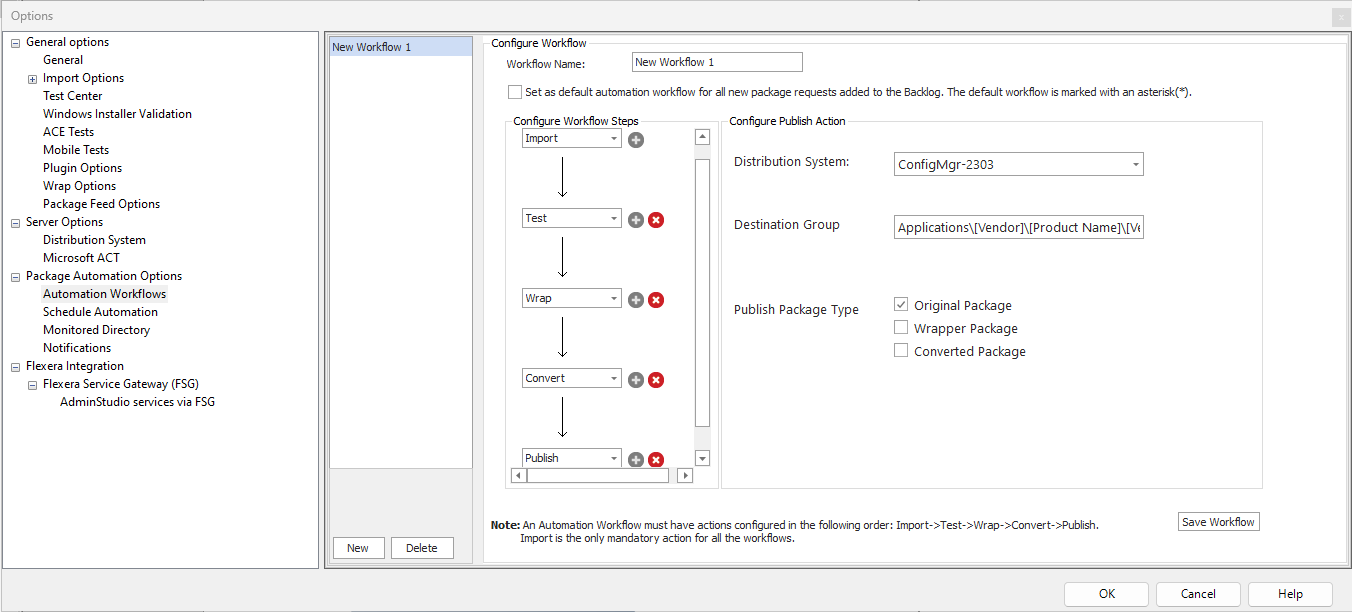The image size is (1352, 612).
Task: Add a step after Import
Action: point(636,140)
